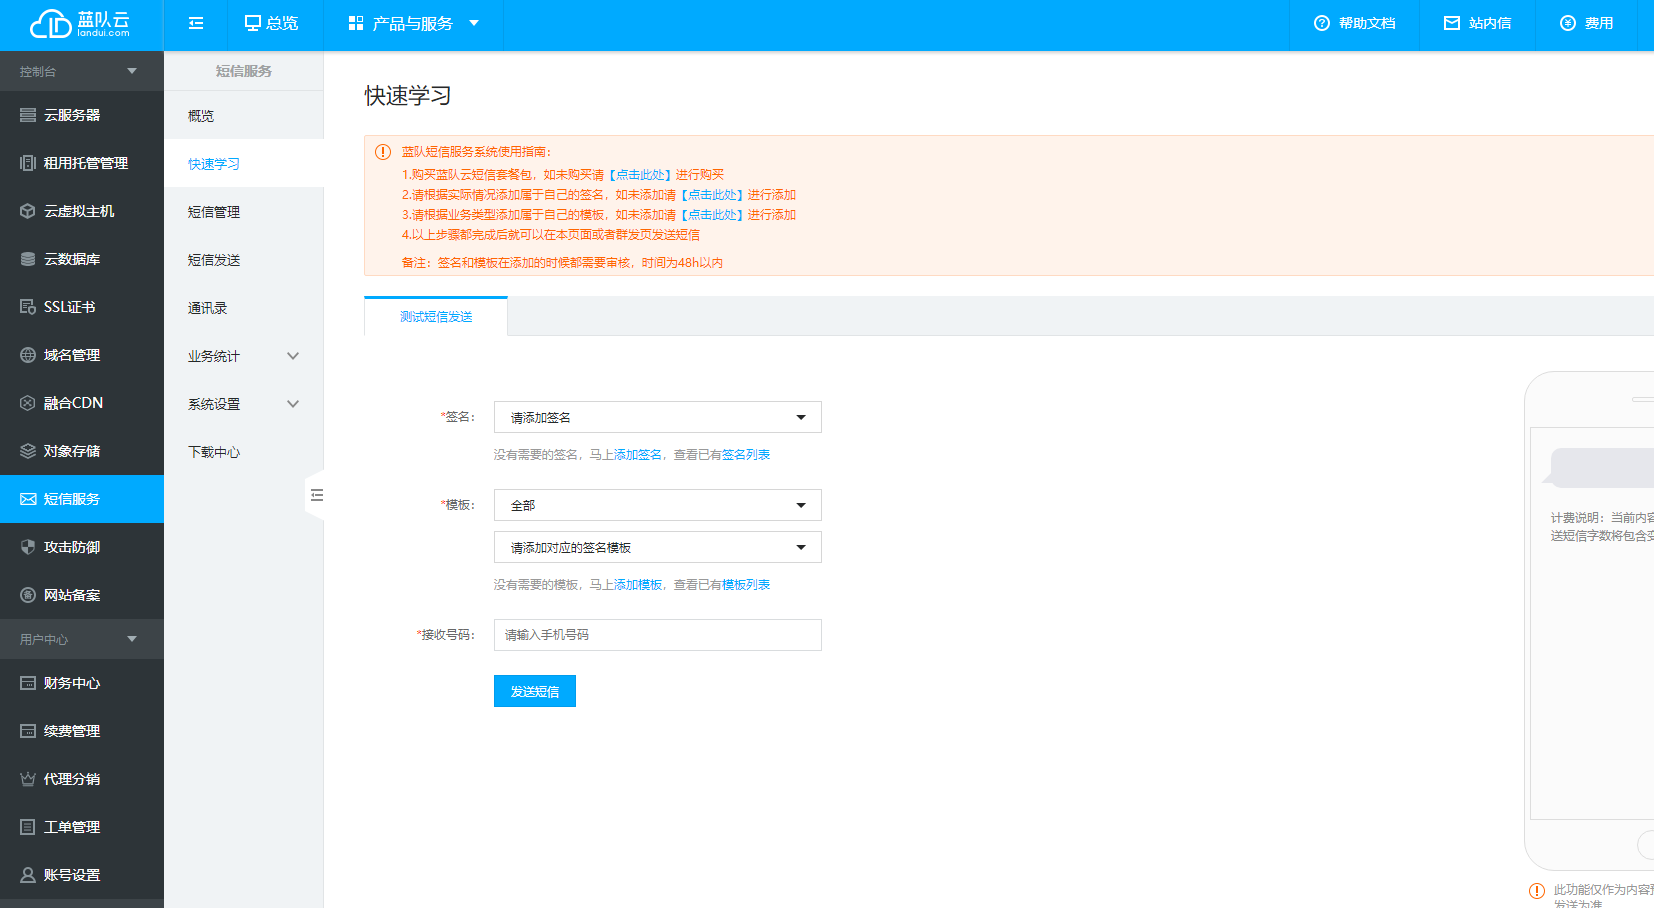Open 站内信 messages in the top bar

1477,23
